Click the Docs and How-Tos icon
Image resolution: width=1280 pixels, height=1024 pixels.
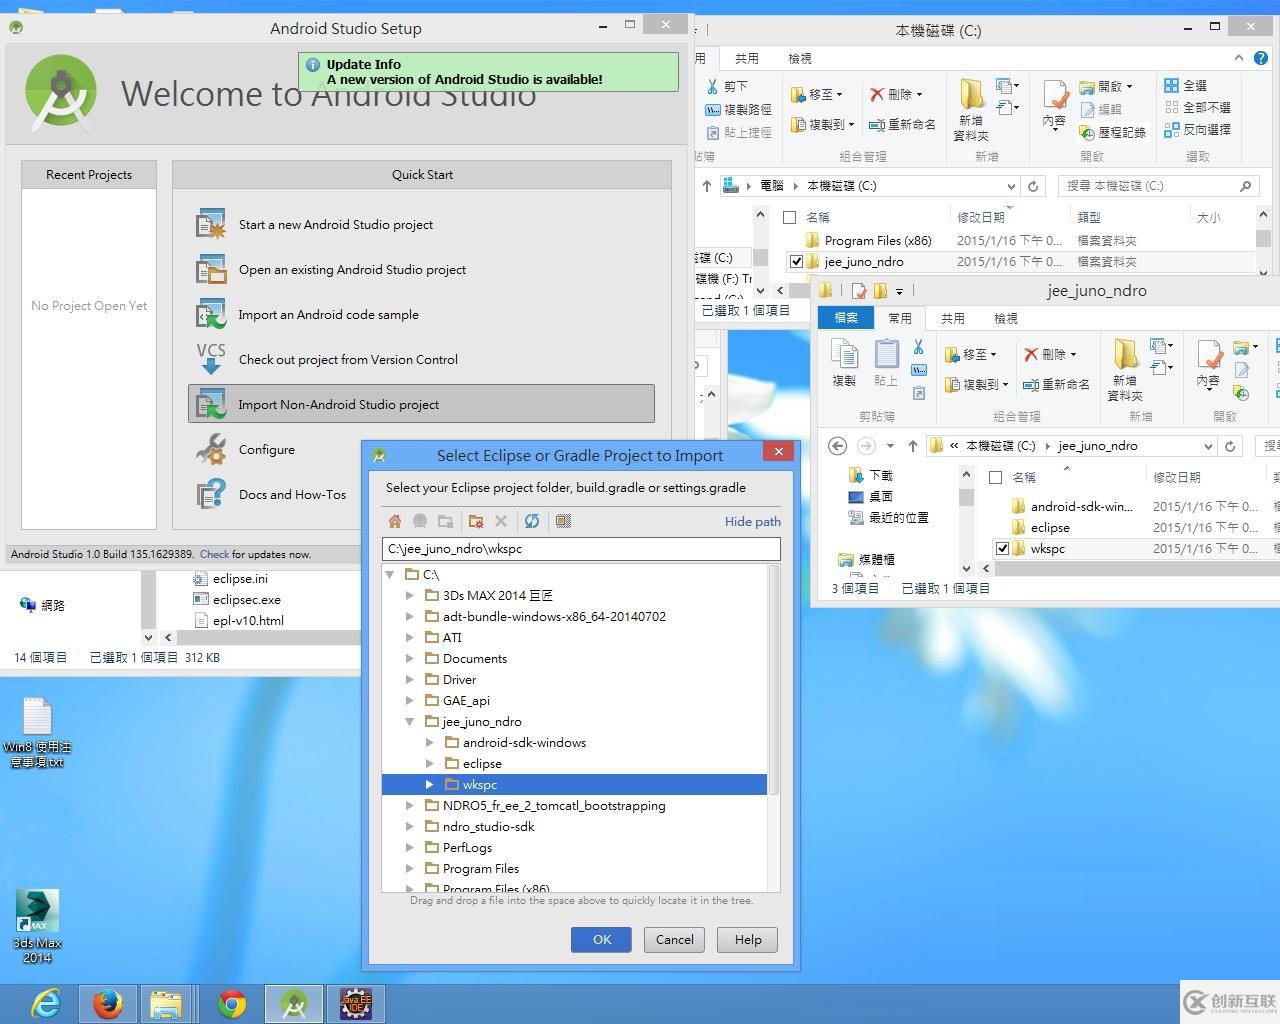(211, 494)
